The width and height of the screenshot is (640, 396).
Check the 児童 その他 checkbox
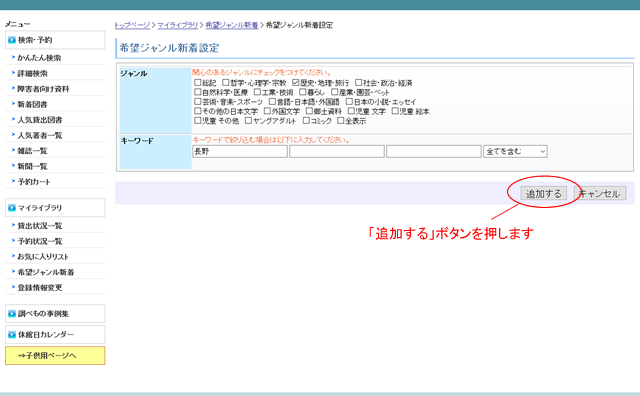tap(198, 120)
